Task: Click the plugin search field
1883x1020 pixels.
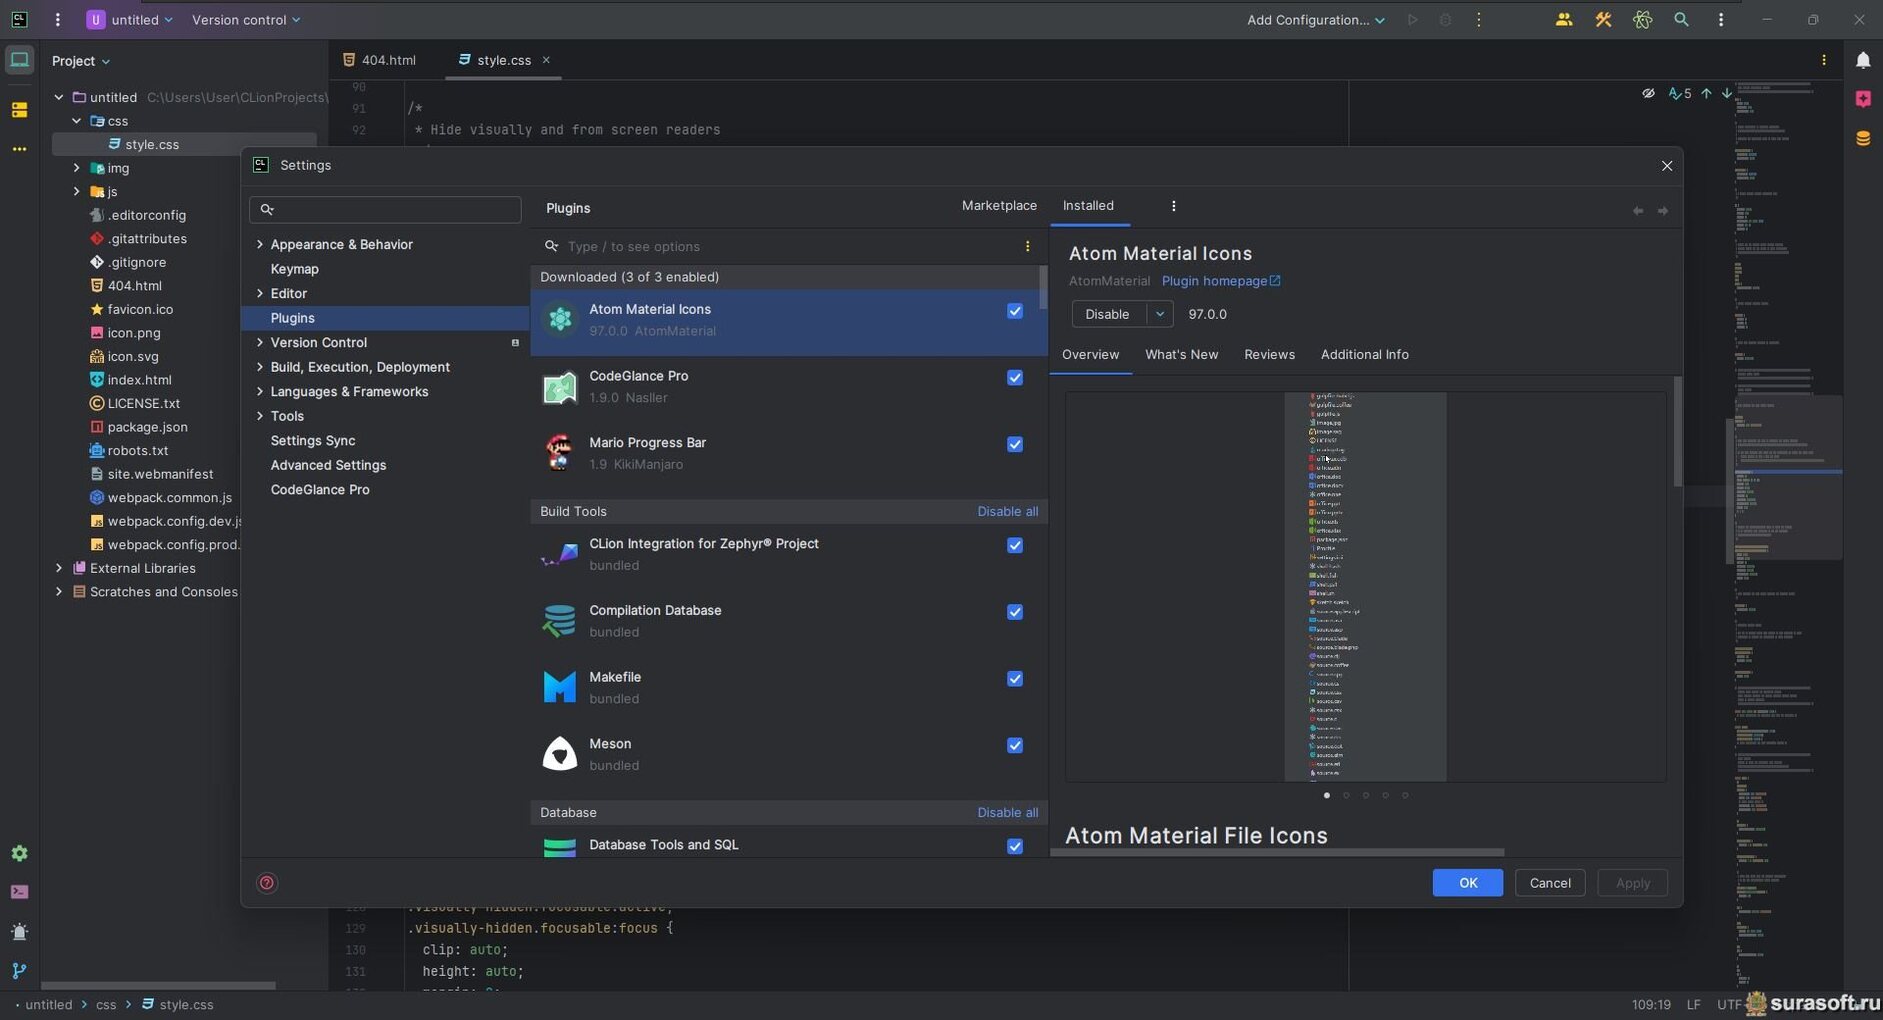Action: click(790, 247)
